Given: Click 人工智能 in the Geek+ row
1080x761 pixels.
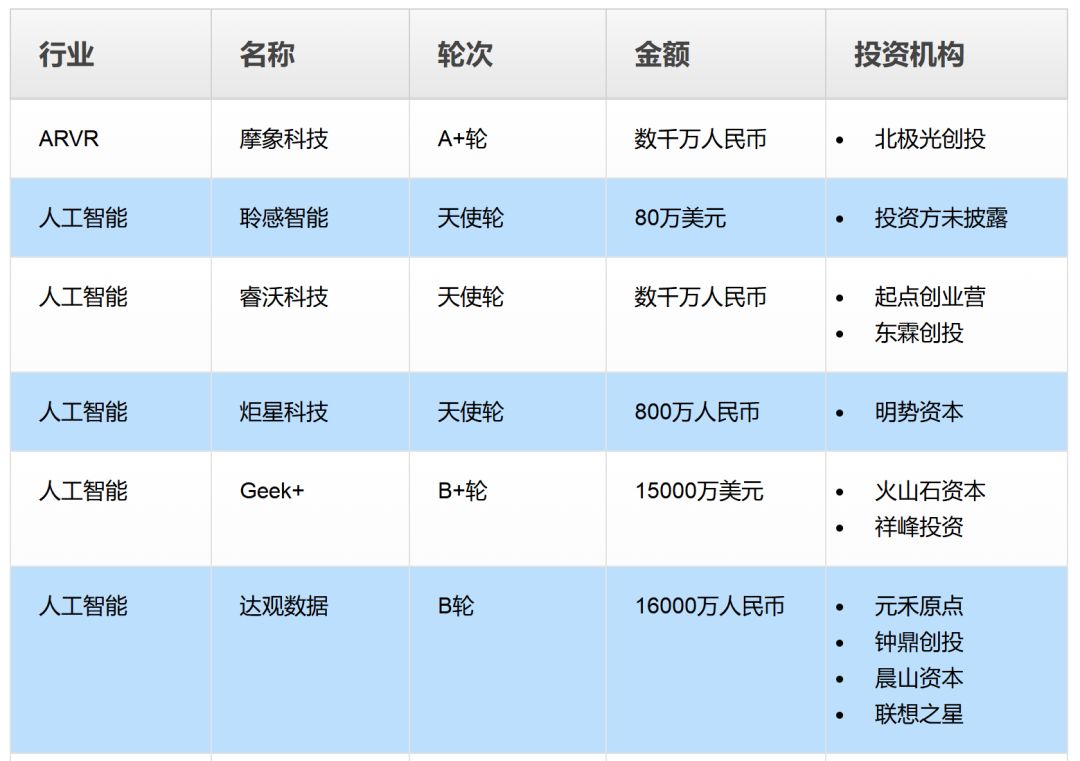Looking at the screenshot, I should point(83,490).
